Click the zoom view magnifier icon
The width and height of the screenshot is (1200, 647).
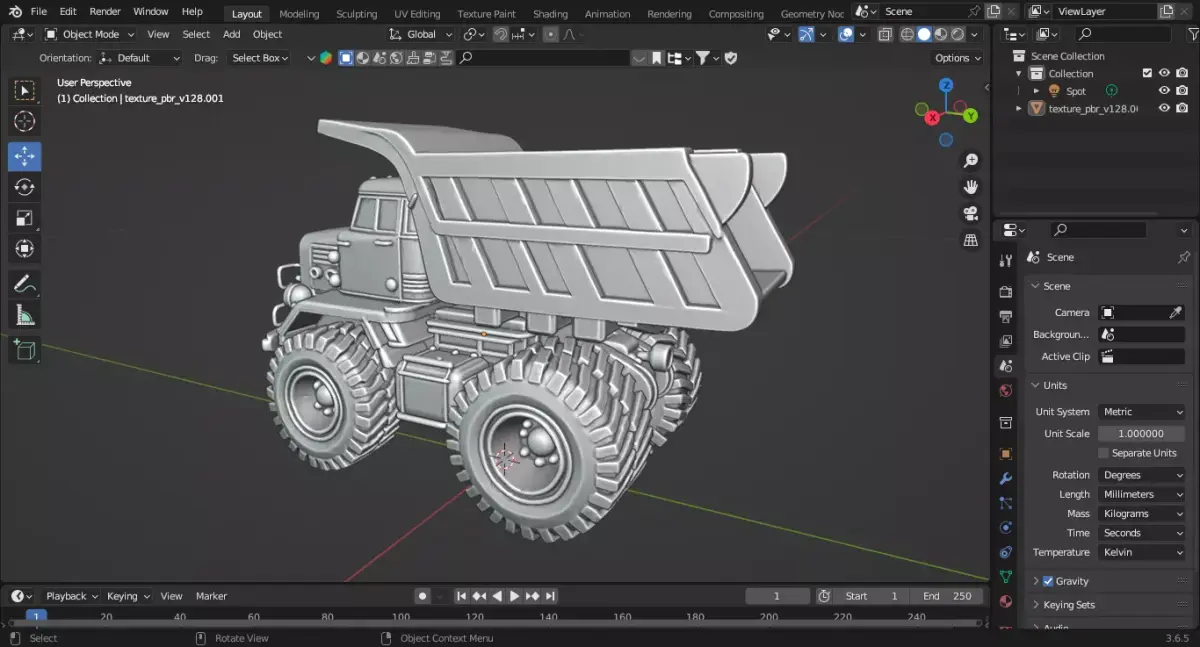coord(970,161)
